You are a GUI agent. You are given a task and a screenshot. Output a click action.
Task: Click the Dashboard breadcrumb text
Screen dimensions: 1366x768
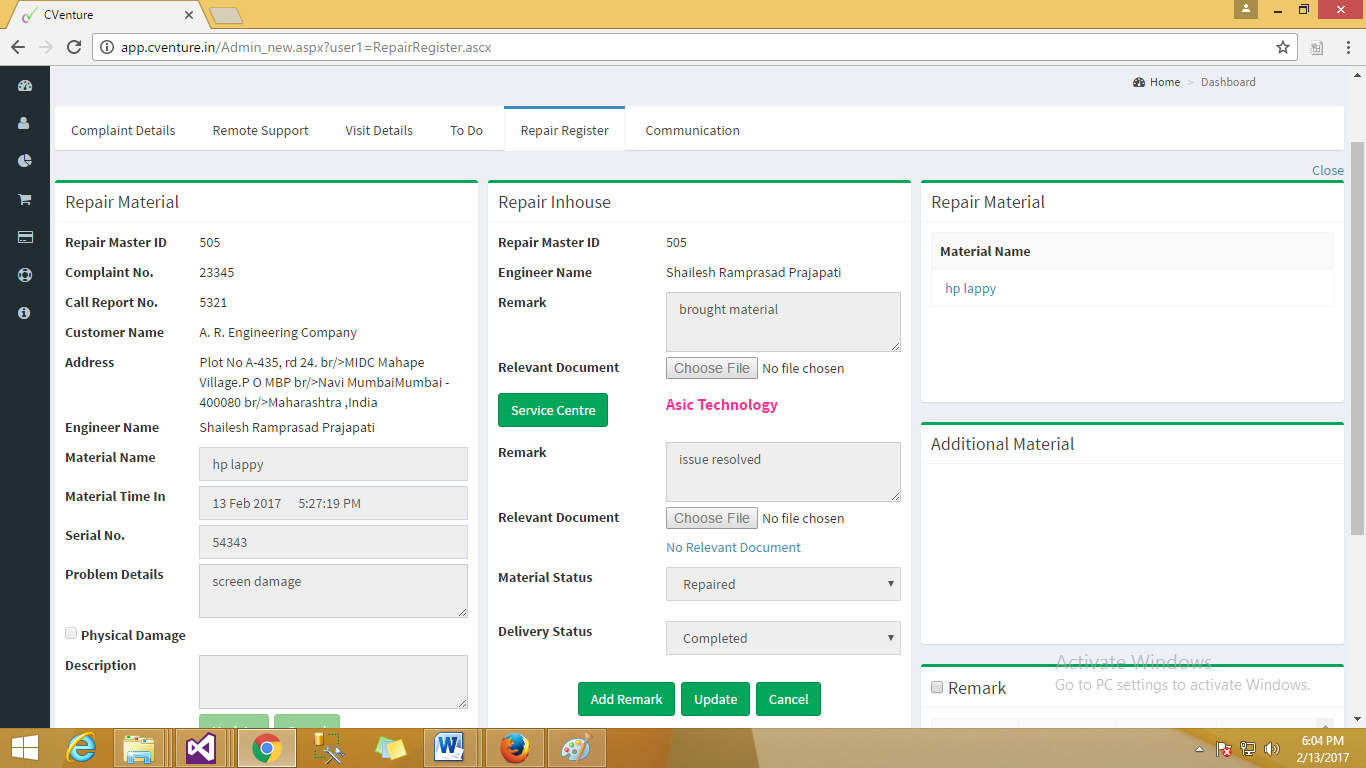point(1228,82)
